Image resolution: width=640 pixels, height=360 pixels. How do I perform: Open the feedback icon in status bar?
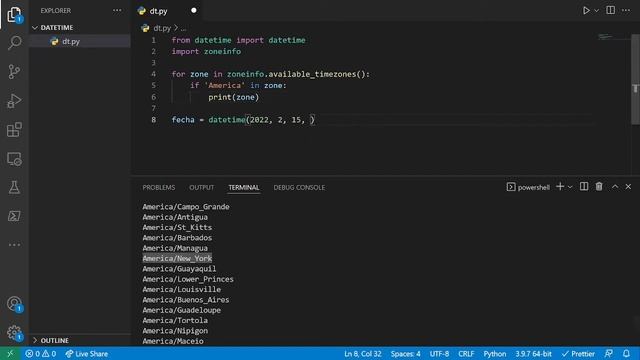point(609,353)
